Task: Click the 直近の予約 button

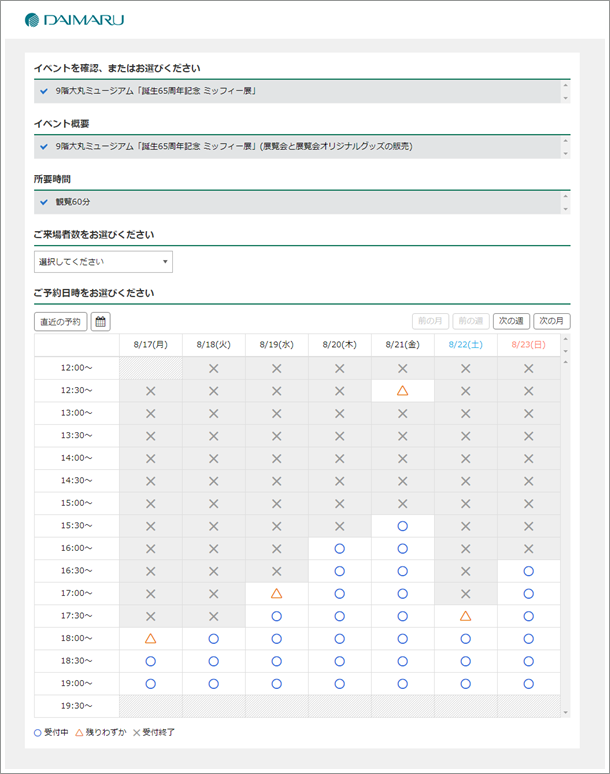Action: (x=60, y=322)
